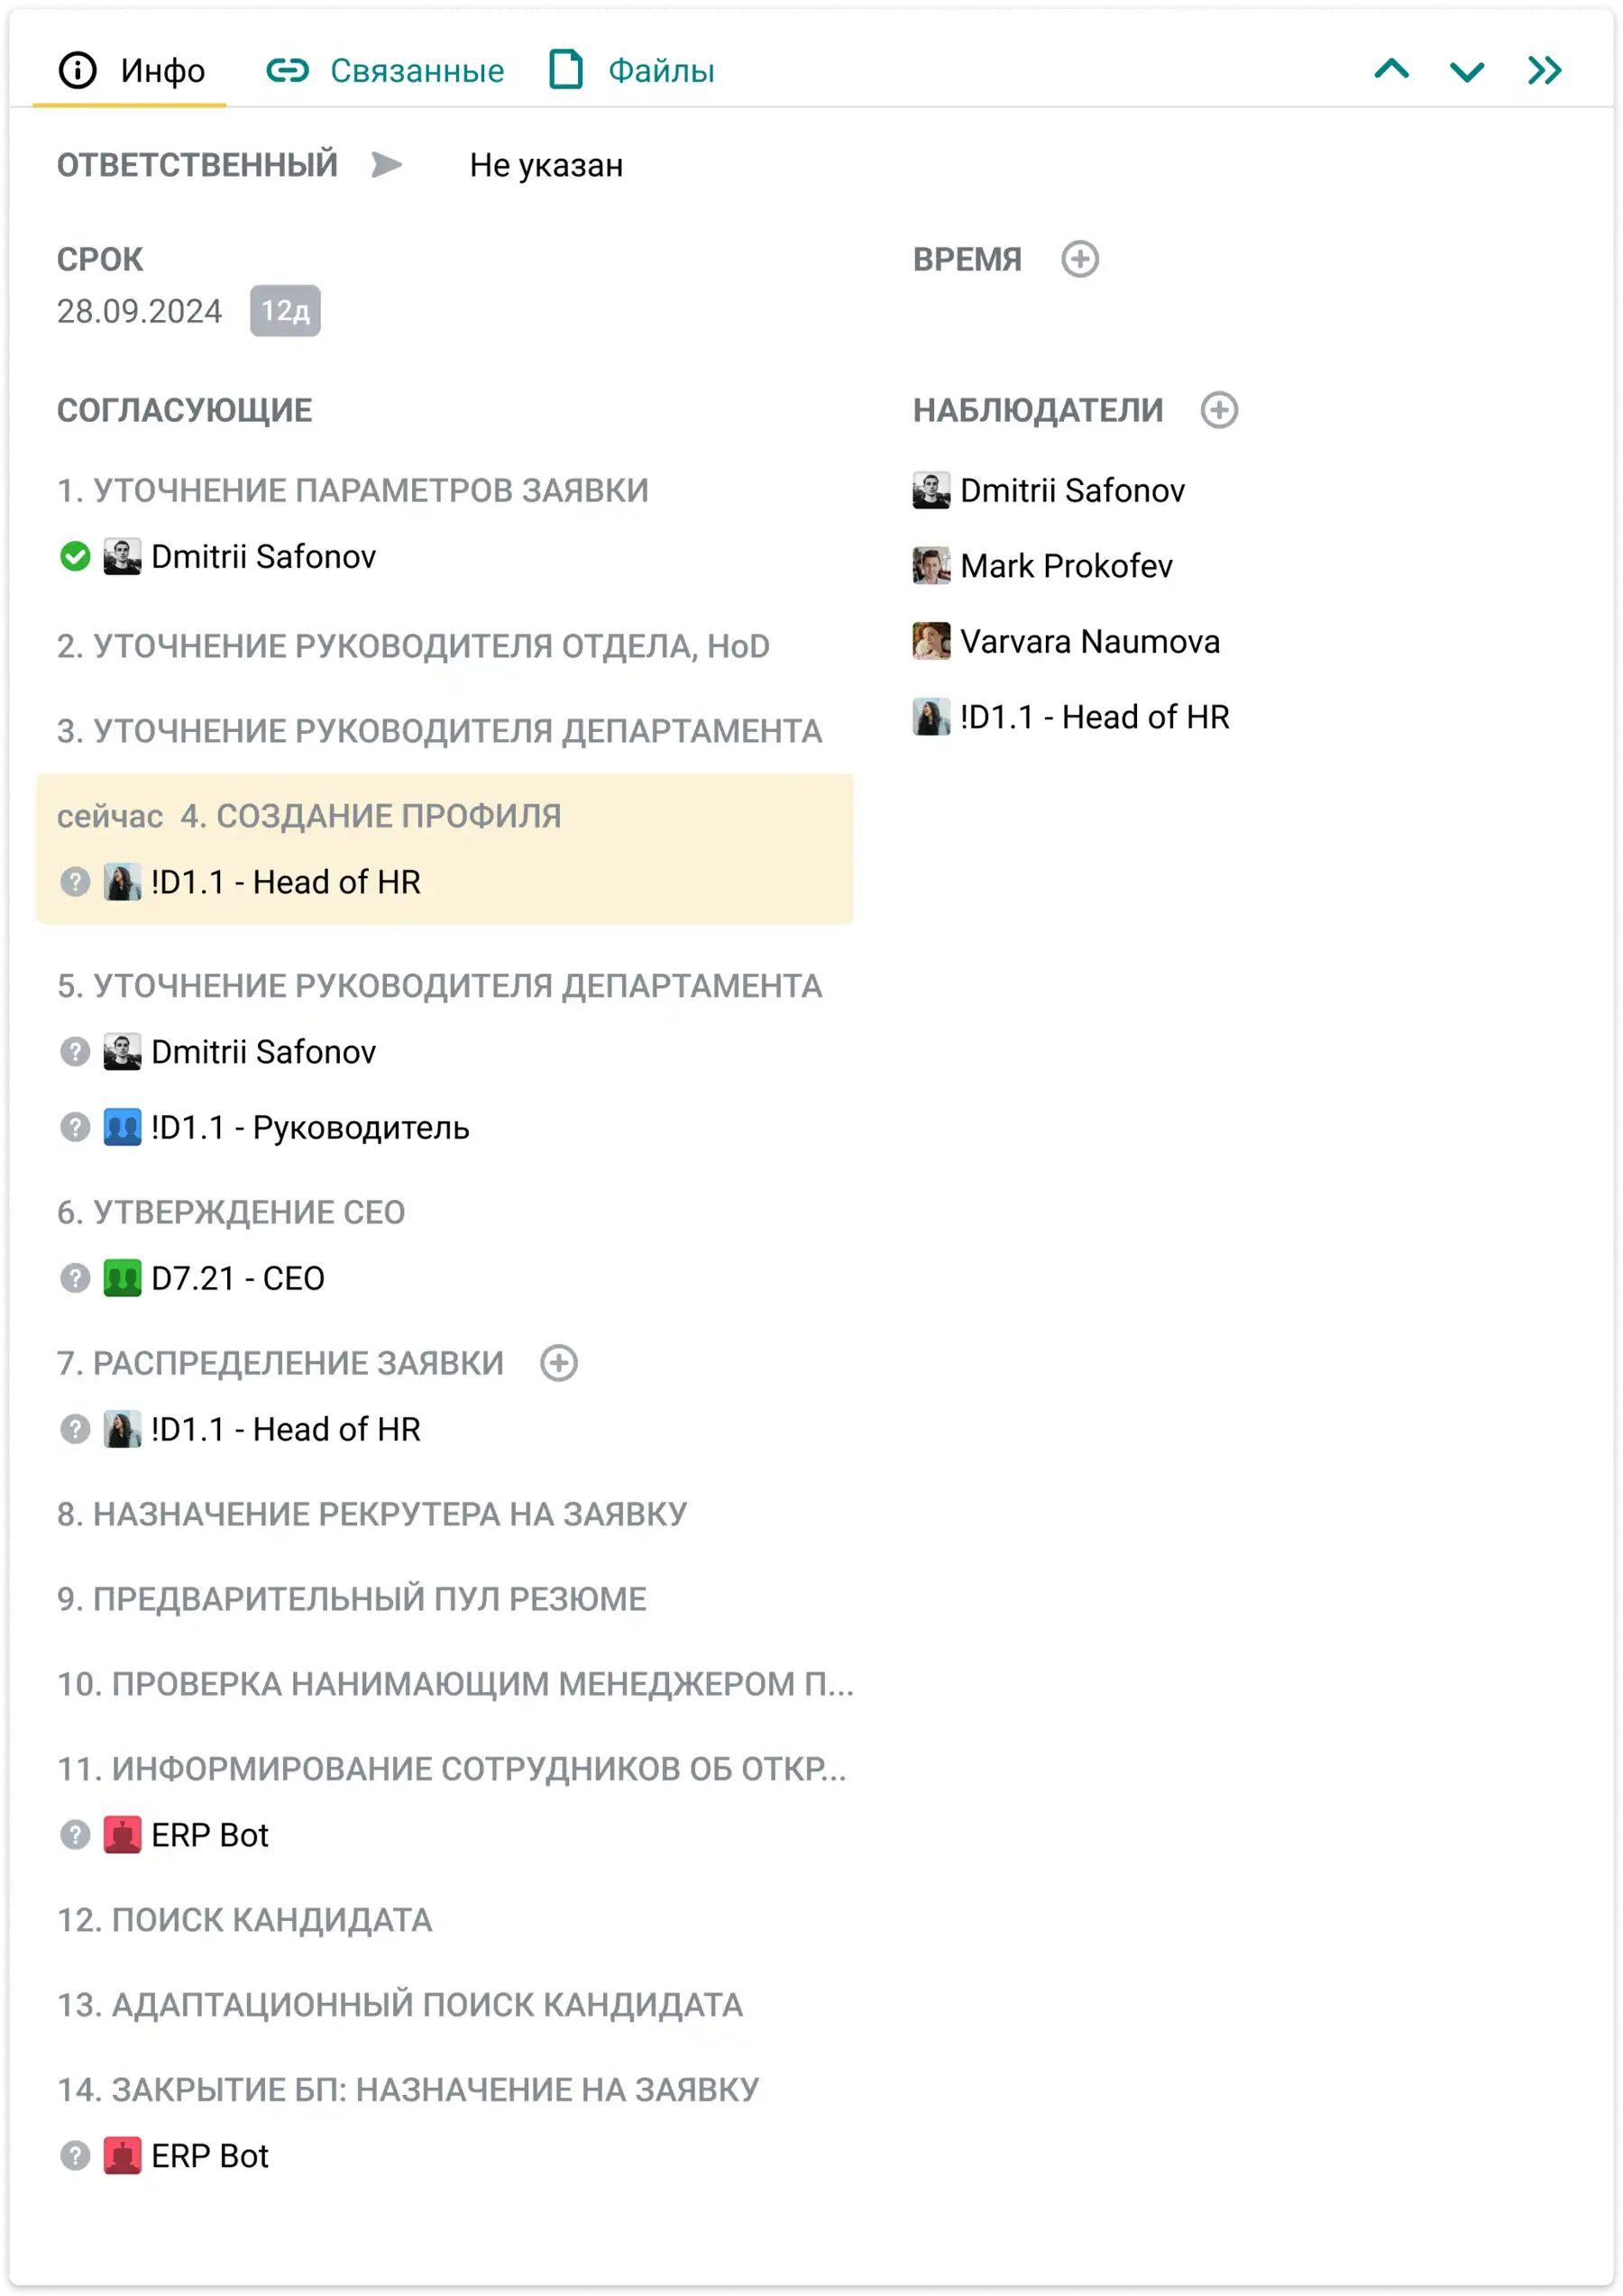
Task: Click the double-arrow collapse panel icon
Action: (1543, 70)
